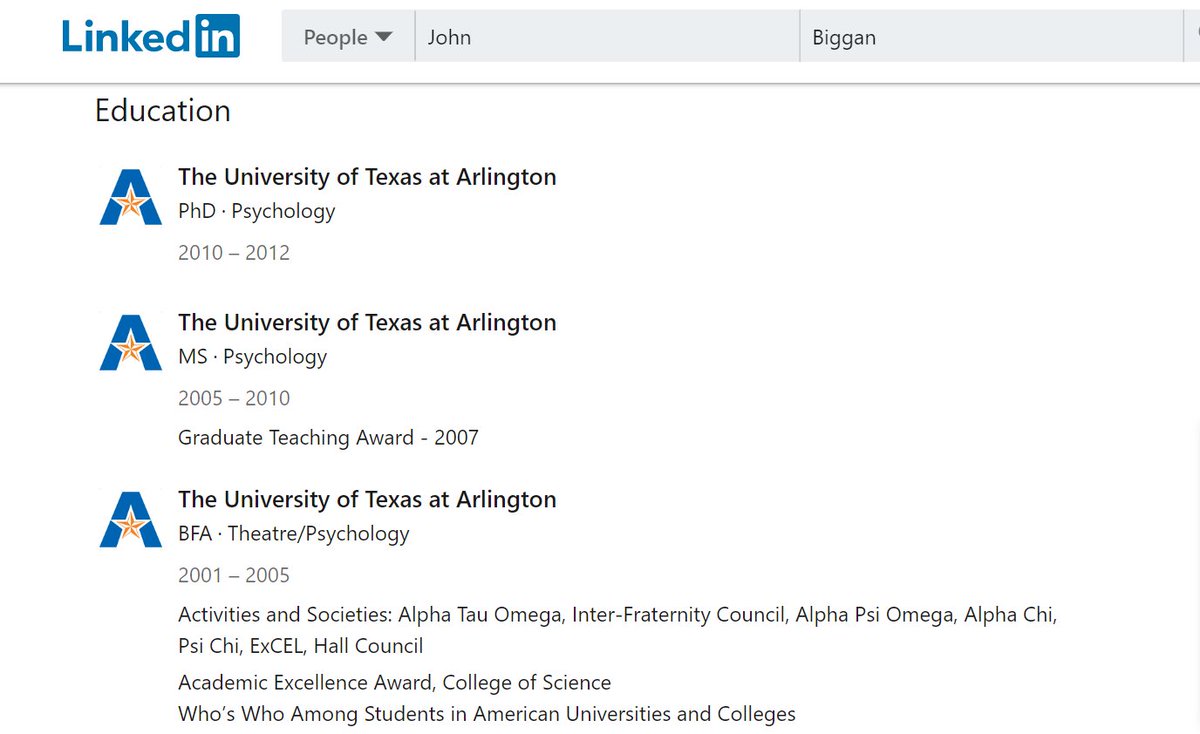Image resolution: width=1200 pixels, height=734 pixels.
Task: Click Graduate Teaching Award - 2007 text
Action: 328,438
